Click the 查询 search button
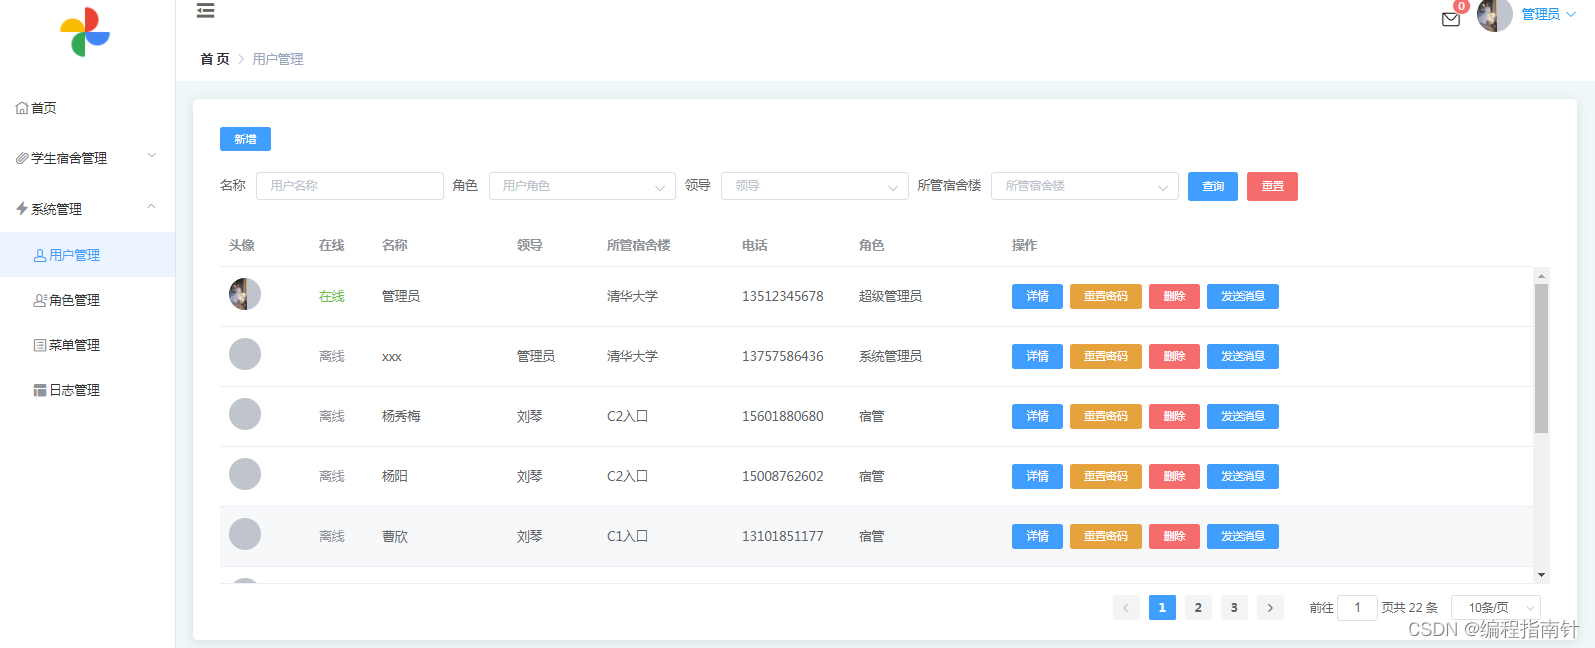This screenshot has height=648, width=1595. pos(1213,186)
